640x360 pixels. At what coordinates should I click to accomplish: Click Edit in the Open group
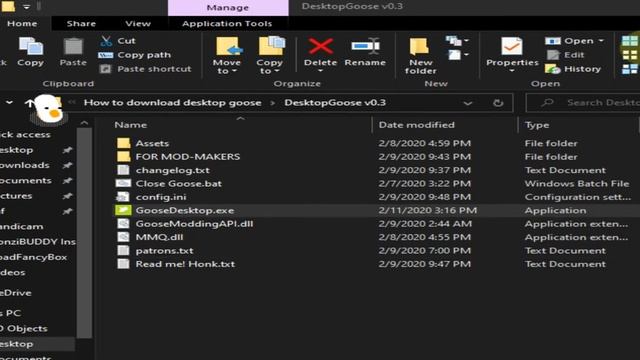pos(565,55)
